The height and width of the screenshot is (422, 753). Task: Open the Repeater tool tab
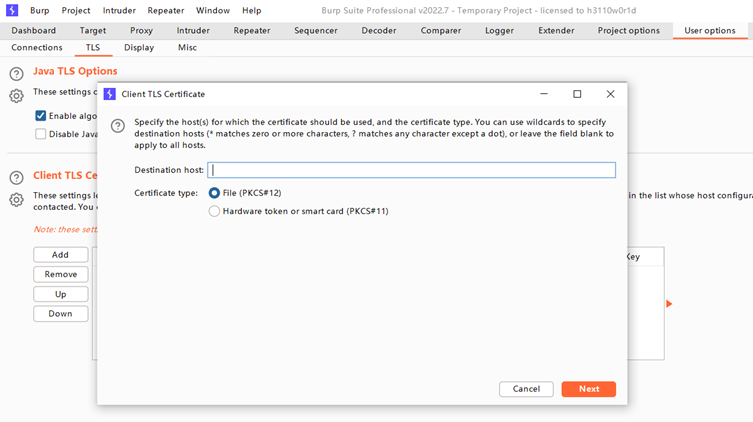pos(252,31)
